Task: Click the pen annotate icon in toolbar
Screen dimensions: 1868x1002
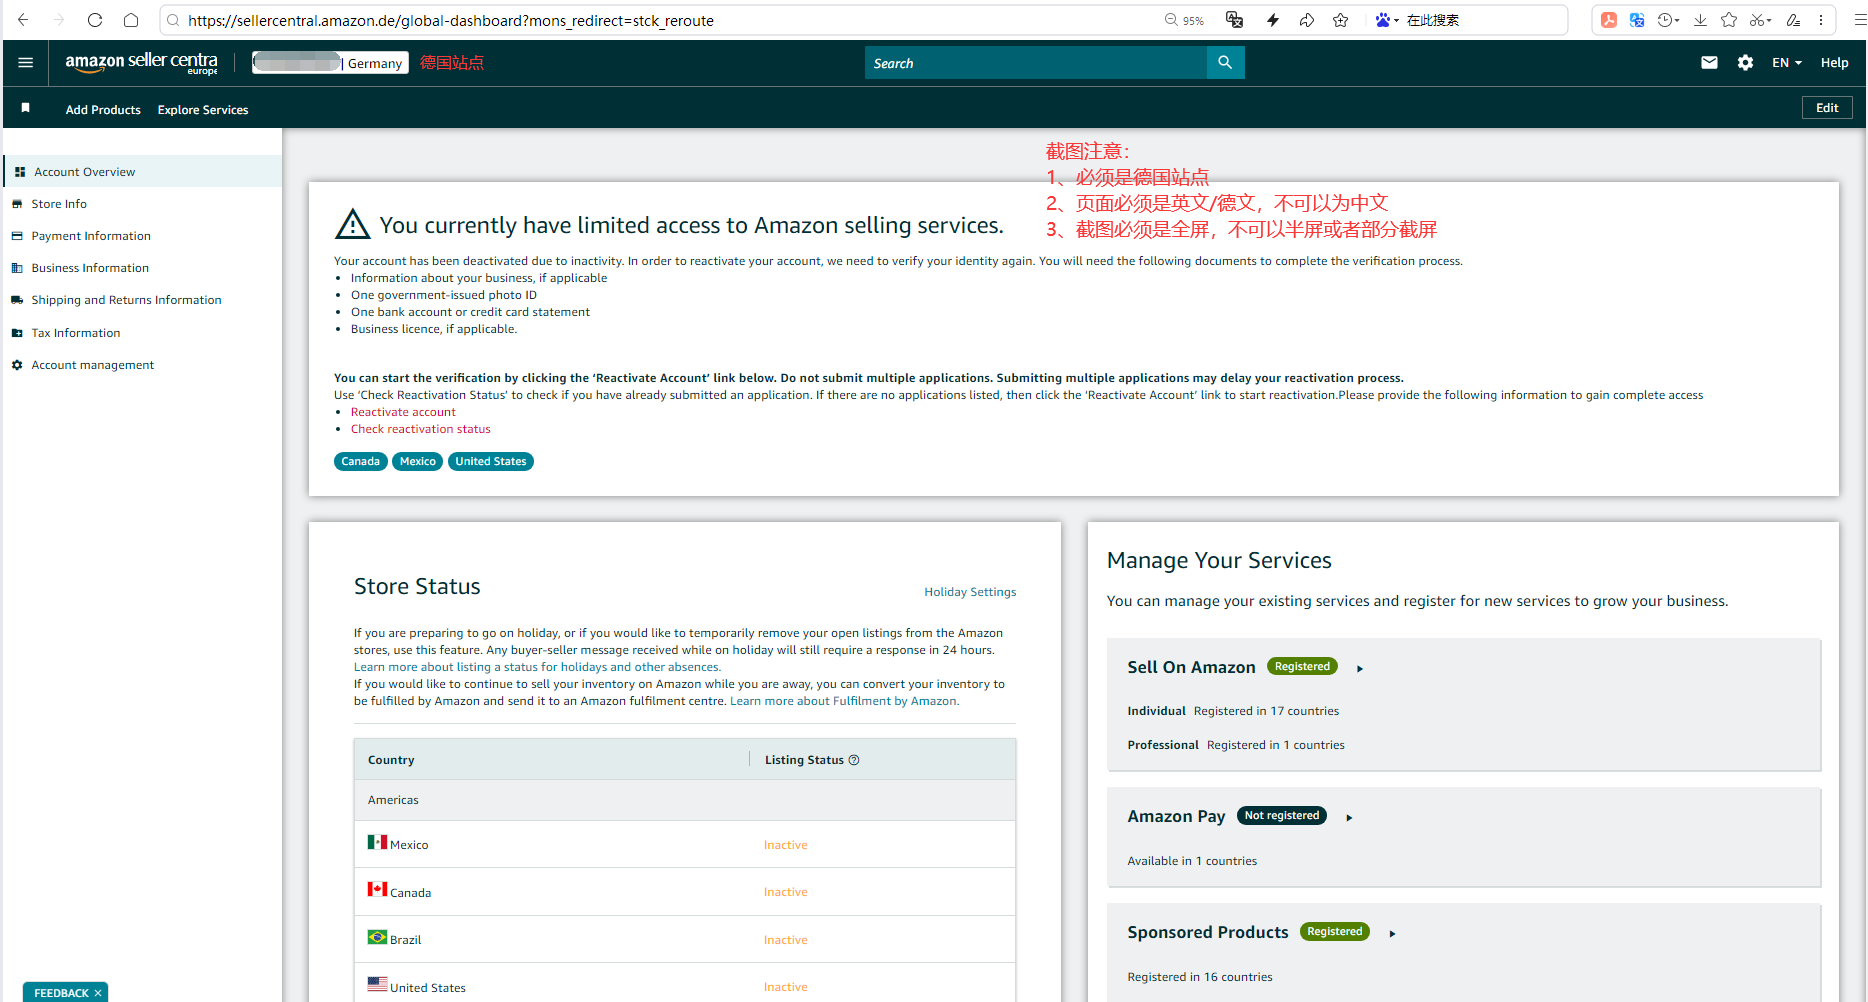Action: click(x=1794, y=20)
